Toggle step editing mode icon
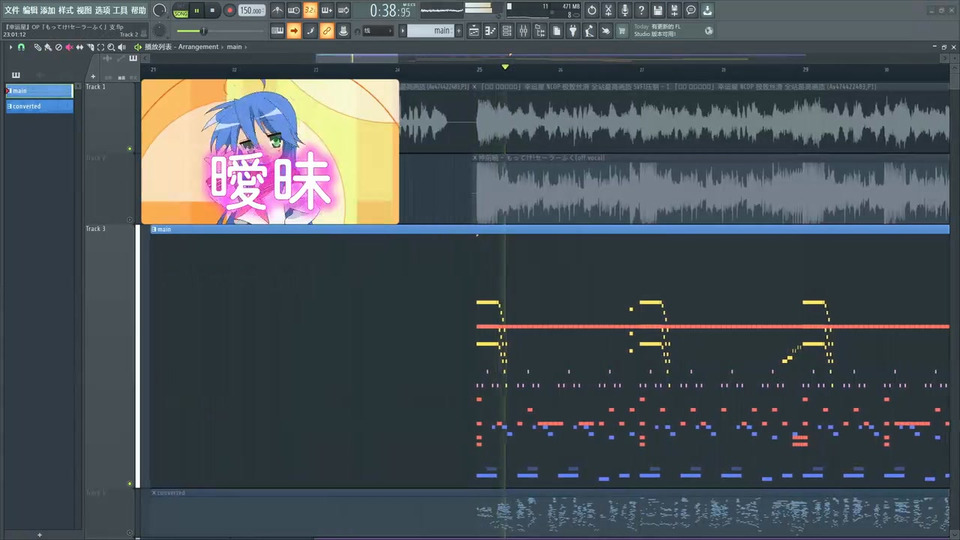The height and width of the screenshot is (540, 960). (x=310, y=31)
